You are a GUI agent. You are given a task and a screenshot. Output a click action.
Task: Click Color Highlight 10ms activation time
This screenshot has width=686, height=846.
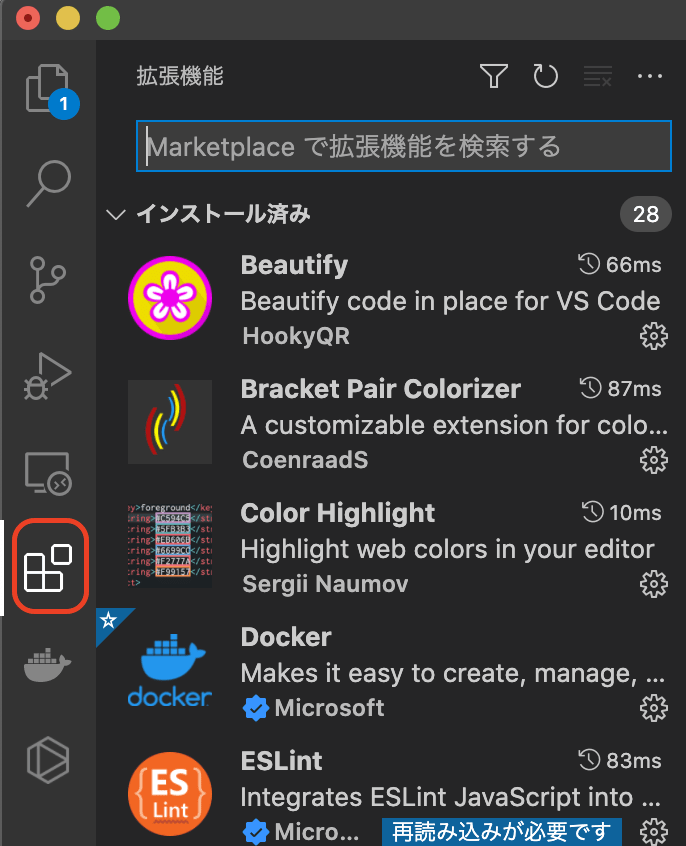(x=622, y=513)
